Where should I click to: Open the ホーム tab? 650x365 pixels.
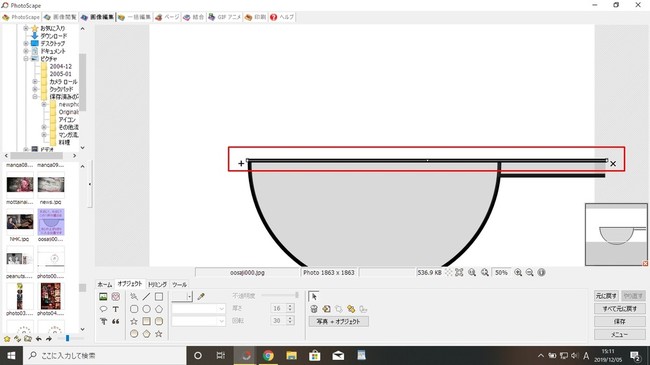[104, 285]
